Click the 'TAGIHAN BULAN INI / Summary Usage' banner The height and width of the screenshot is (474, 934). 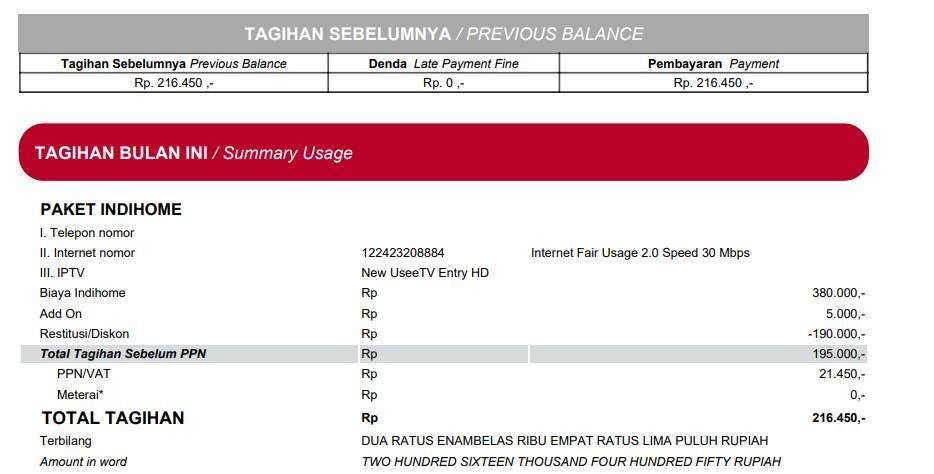443,152
